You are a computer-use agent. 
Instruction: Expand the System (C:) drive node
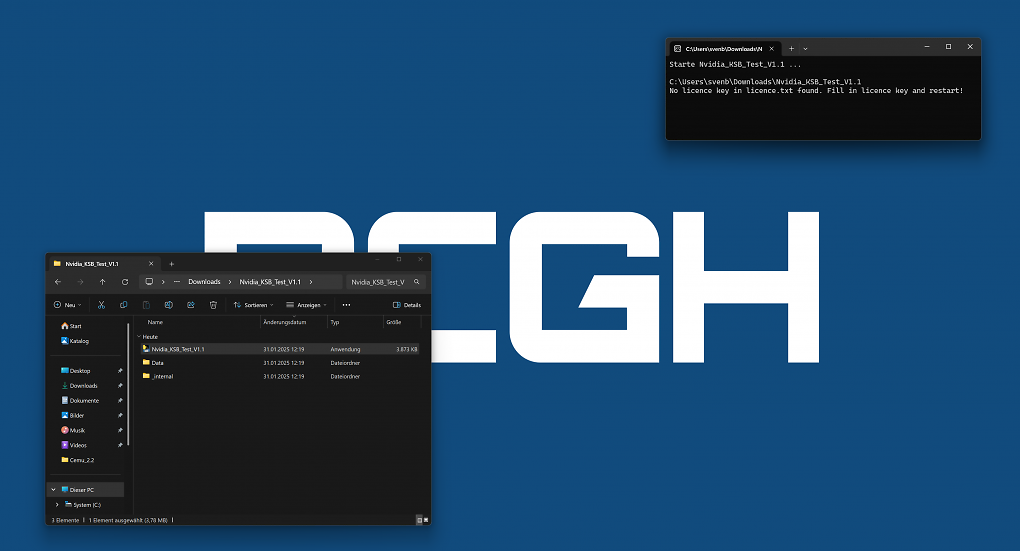pos(57,504)
